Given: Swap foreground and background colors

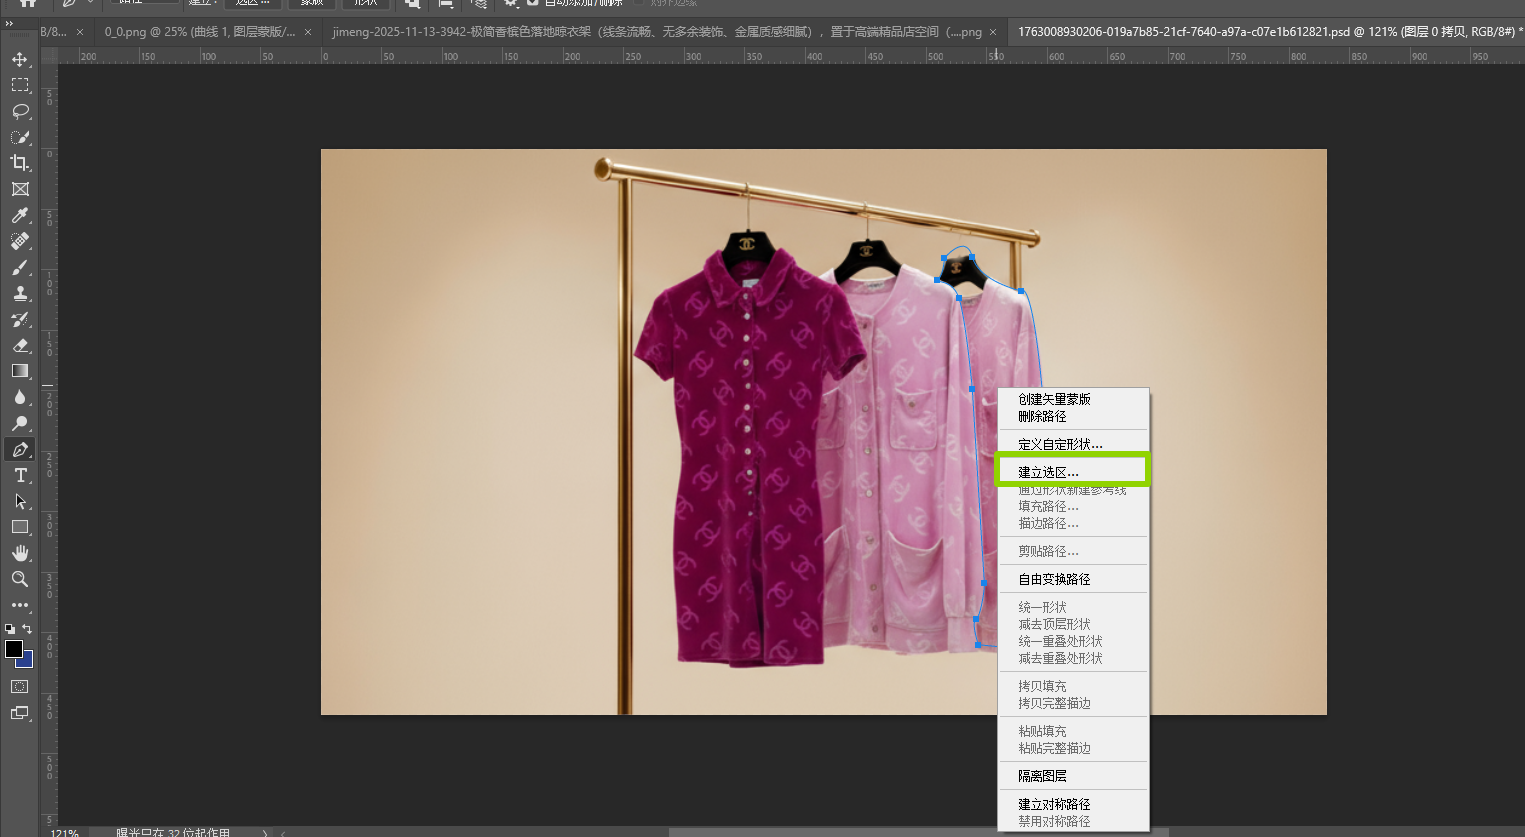Looking at the screenshot, I should 28,629.
